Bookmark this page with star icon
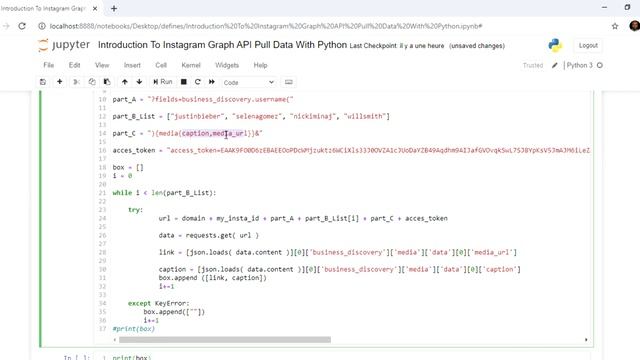The image size is (640, 360). click(x=615, y=26)
